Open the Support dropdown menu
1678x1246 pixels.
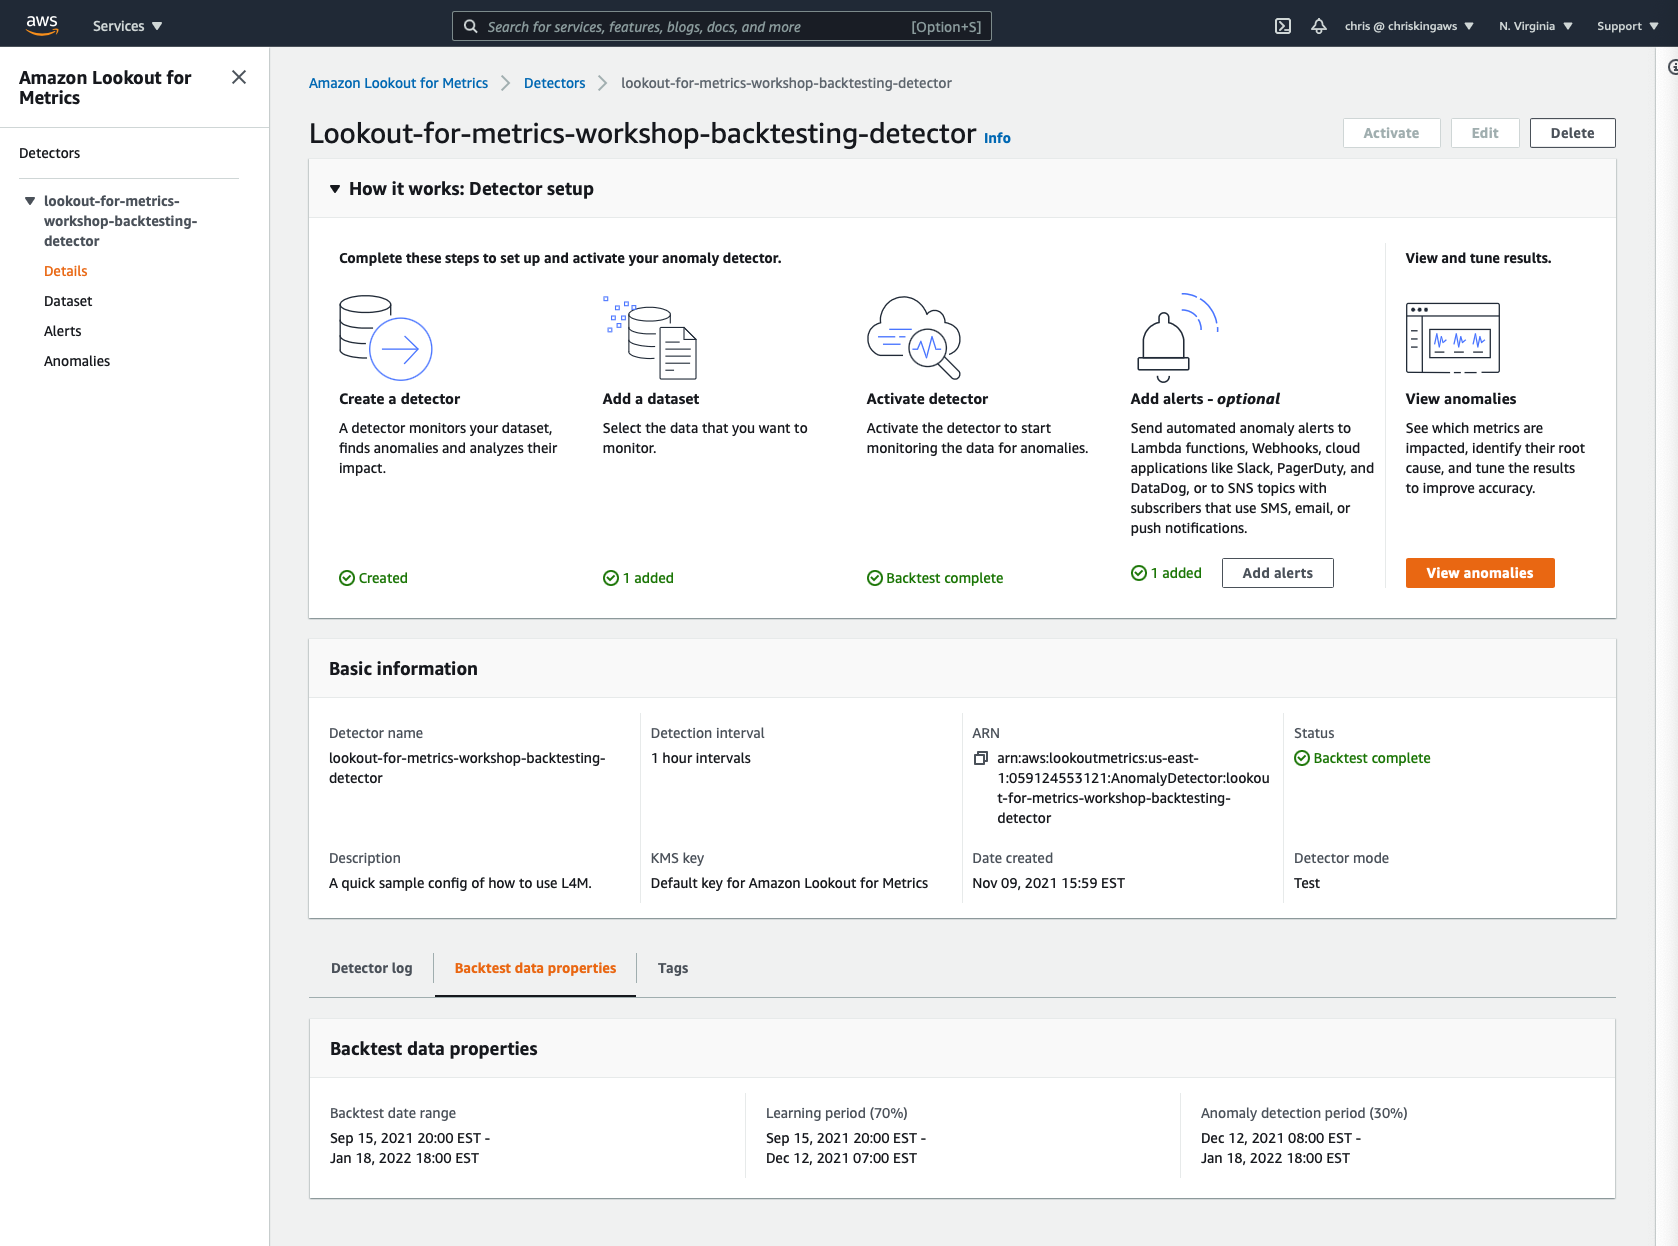pyautogui.click(x=1628, y=26)
